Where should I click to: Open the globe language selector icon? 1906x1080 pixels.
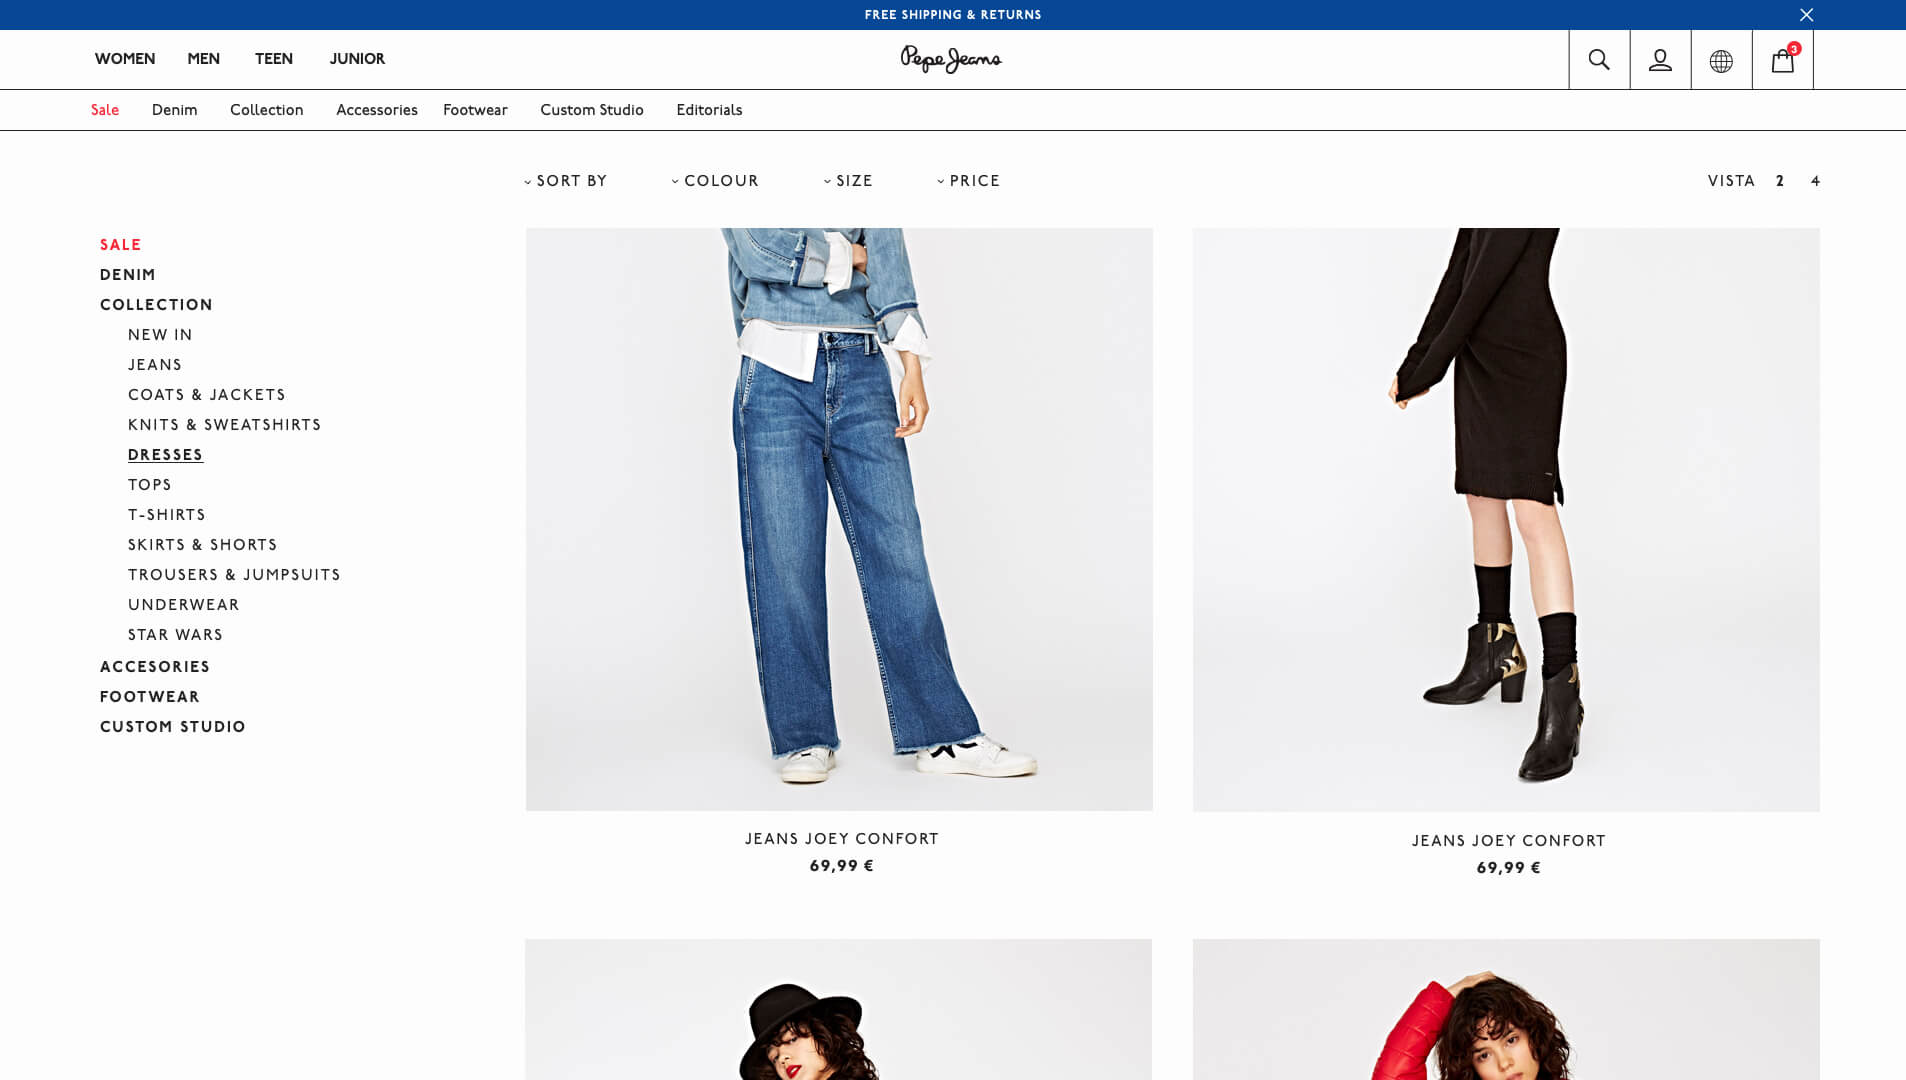1721,60
